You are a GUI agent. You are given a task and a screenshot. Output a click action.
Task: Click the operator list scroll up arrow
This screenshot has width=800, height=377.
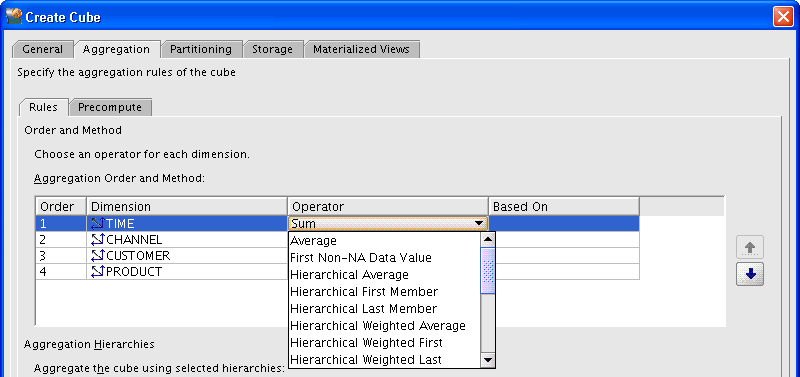coord(488,239)
